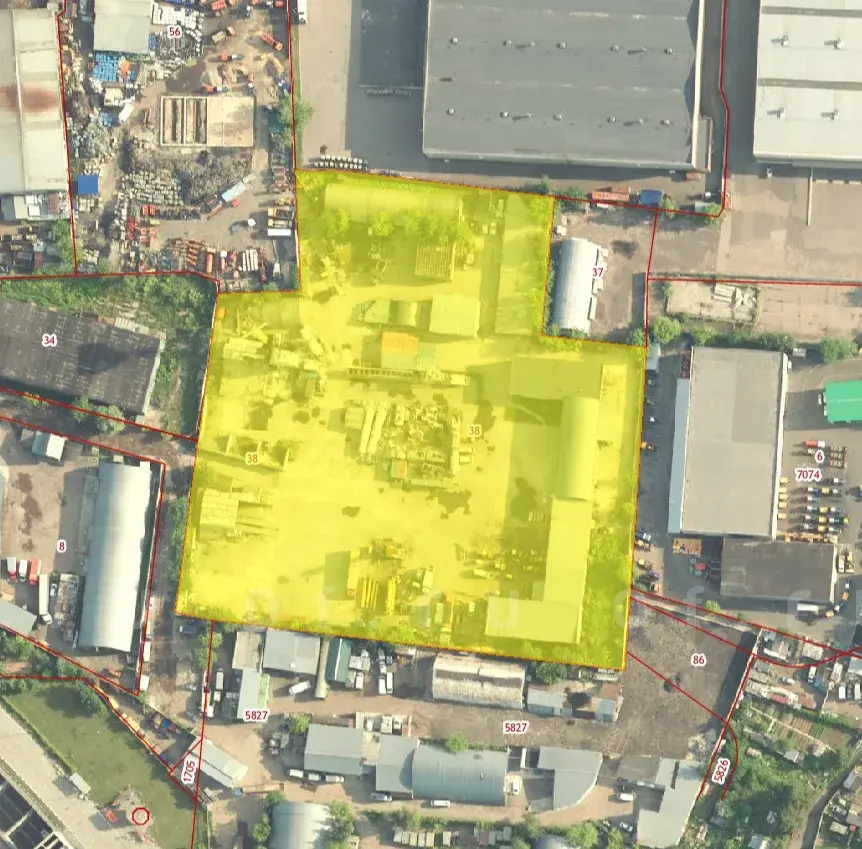
Task: Click parcel label 7074
Action: (808, 474)
